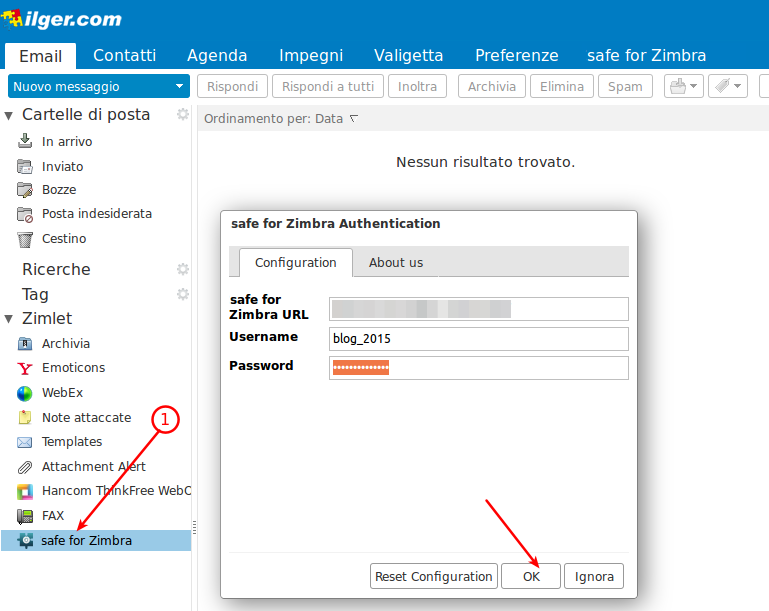This screenshot has width=769, height=611.
Task: Click the Reset Configuration button
Action: [x=434, y=576]
